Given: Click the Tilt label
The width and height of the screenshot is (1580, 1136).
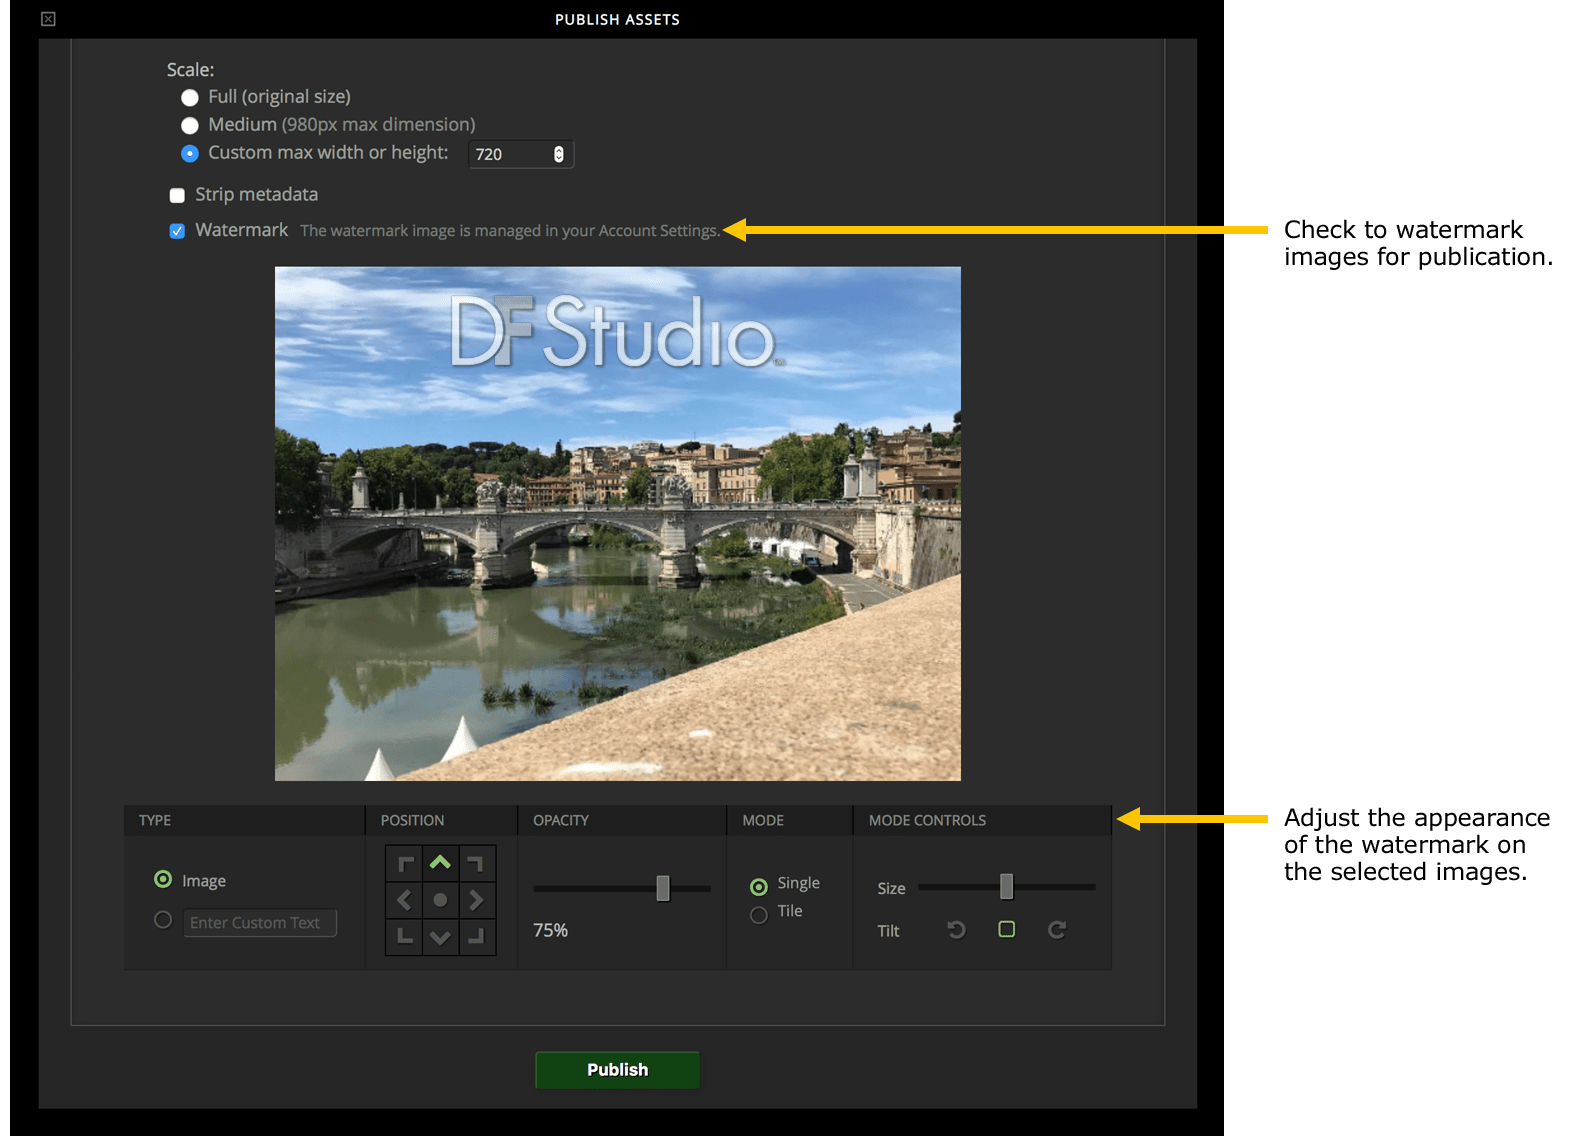Looking at the screenshot, I should 888,931.
